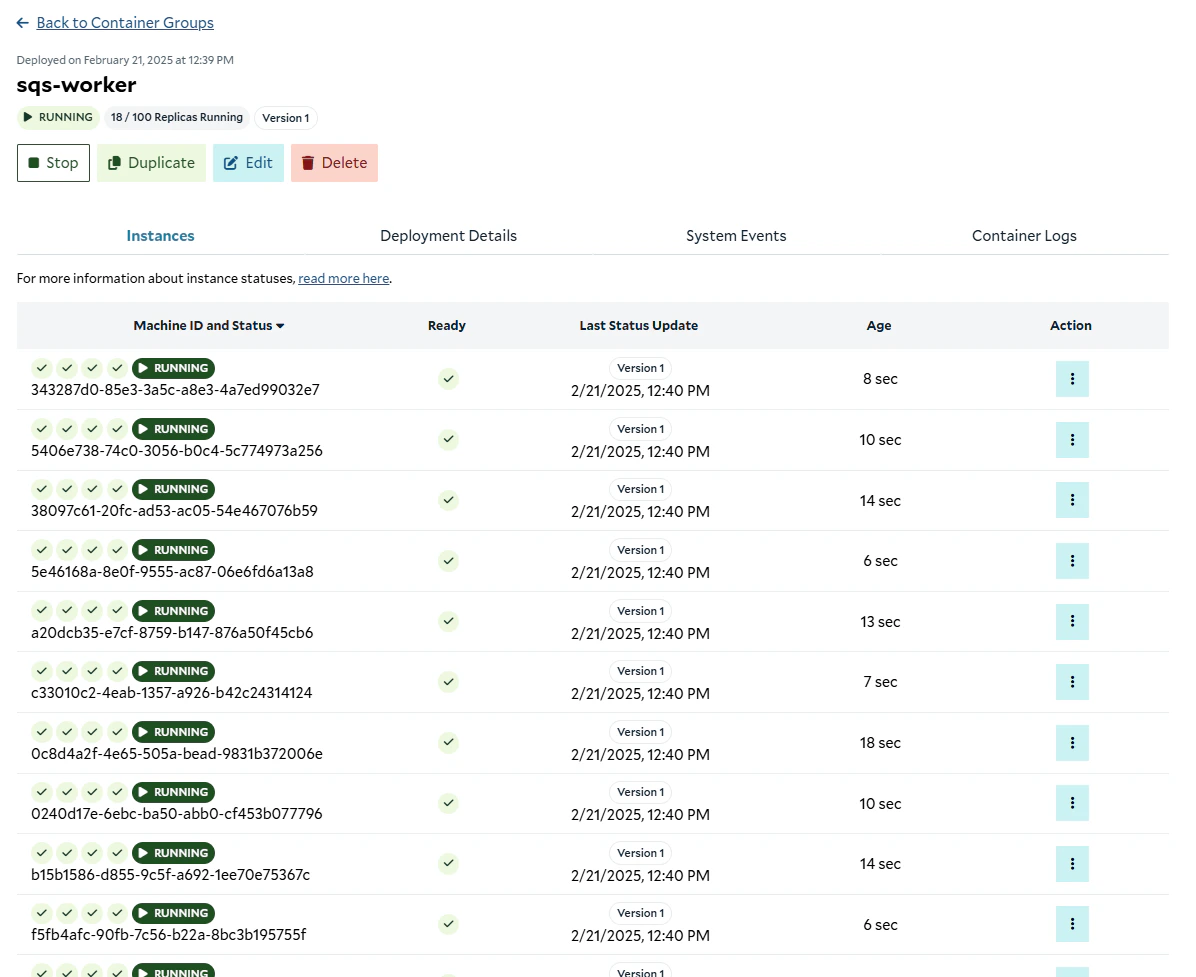The image size is (1196, 977).
Task: Click the RUNNING status badge under sqs-worker title
Action: point(58,117)
